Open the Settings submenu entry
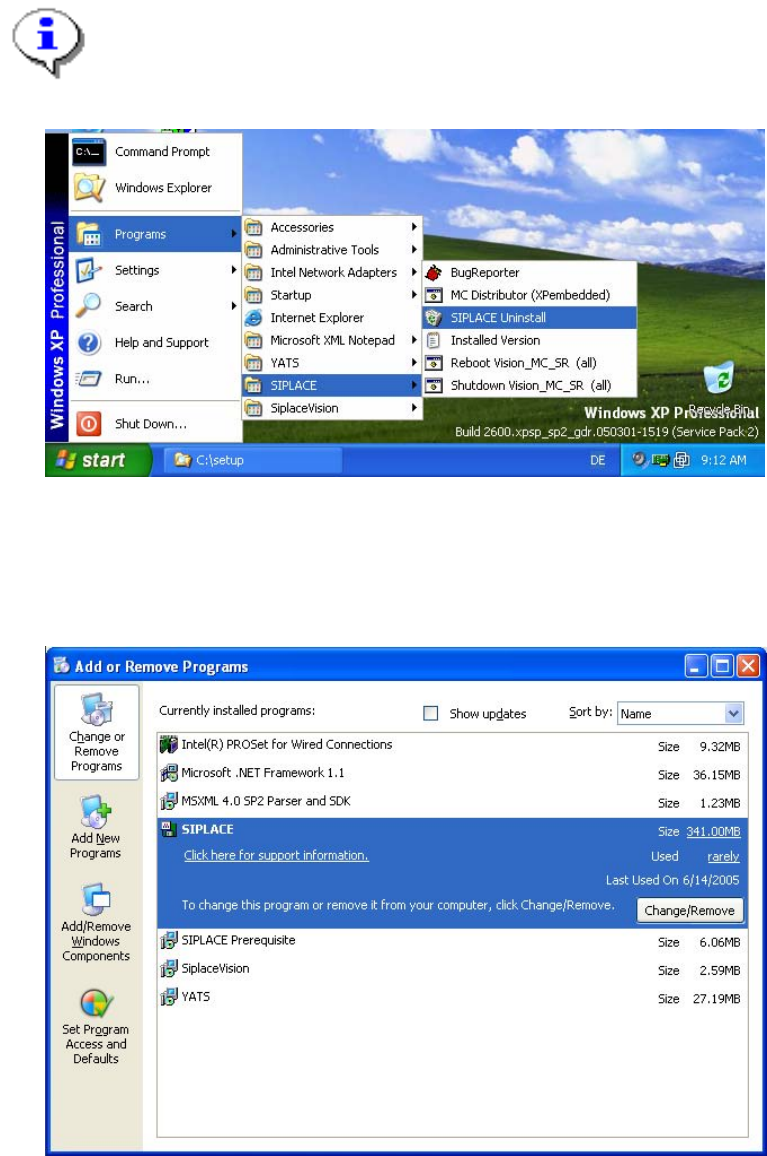767x1156 pixels. tap(156, 271)
